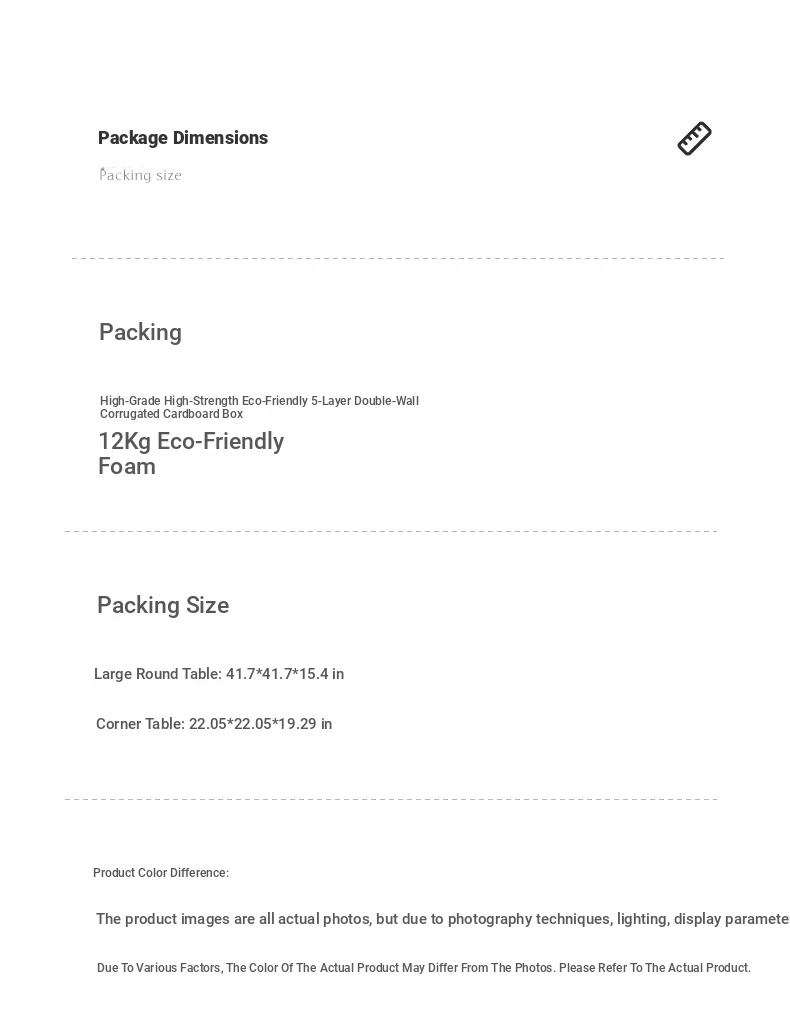Screen dimensions: 790x1028
Task: Click the dashed divider above Product Color Difference
Action: coord(391,799)
